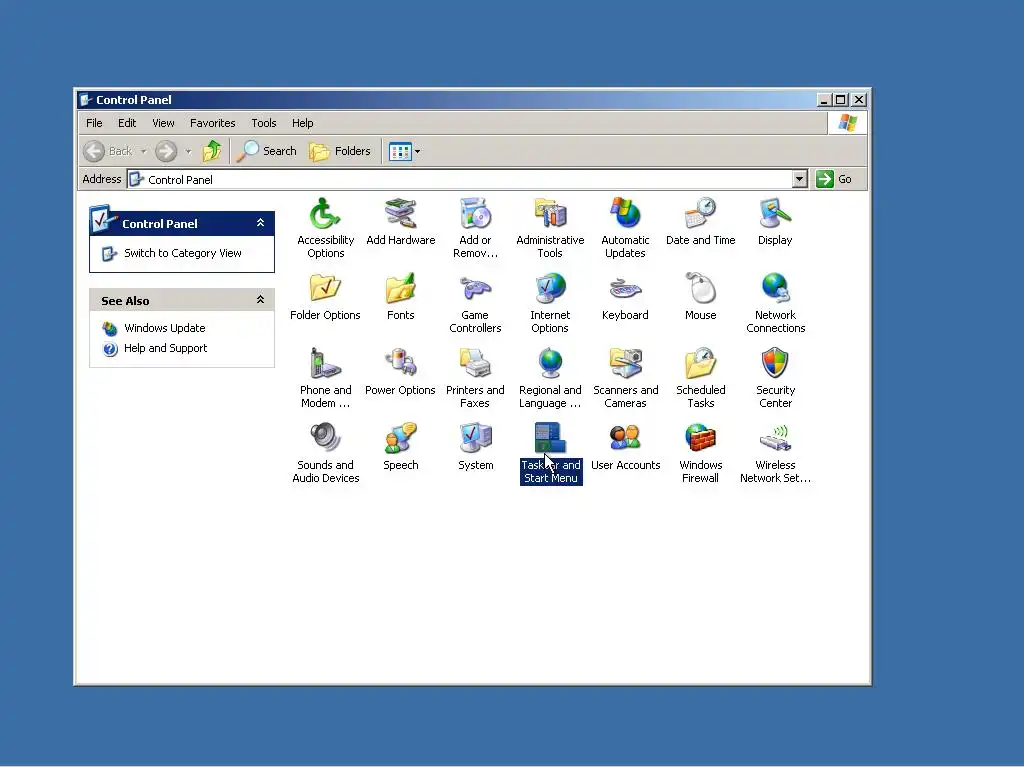1024x768 pixels.
Task: Open the File menu
Action: click(94, 123)
